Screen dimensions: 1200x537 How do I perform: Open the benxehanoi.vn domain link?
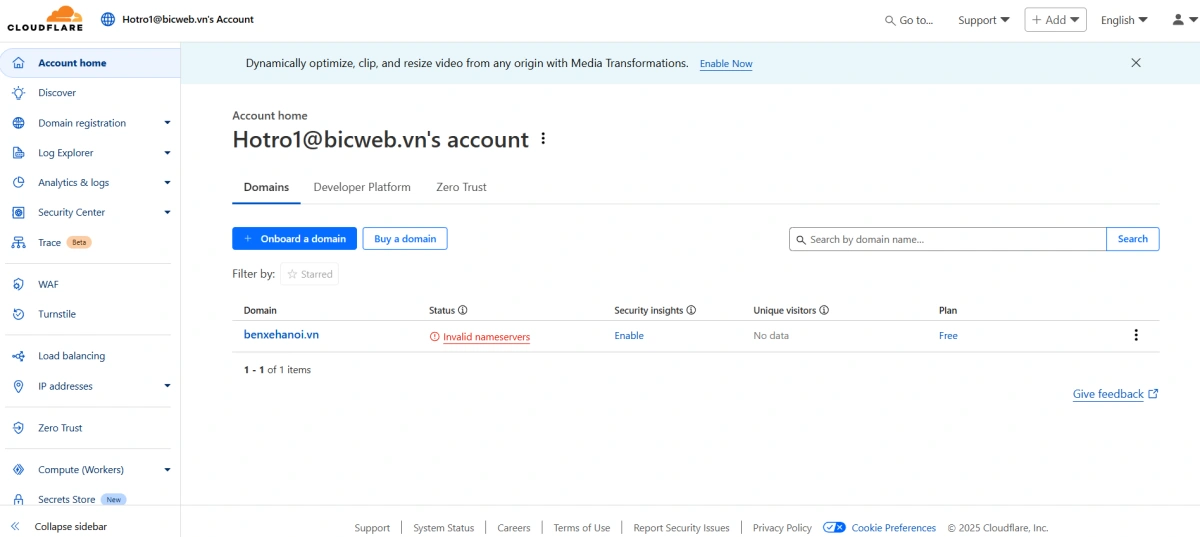281,335
